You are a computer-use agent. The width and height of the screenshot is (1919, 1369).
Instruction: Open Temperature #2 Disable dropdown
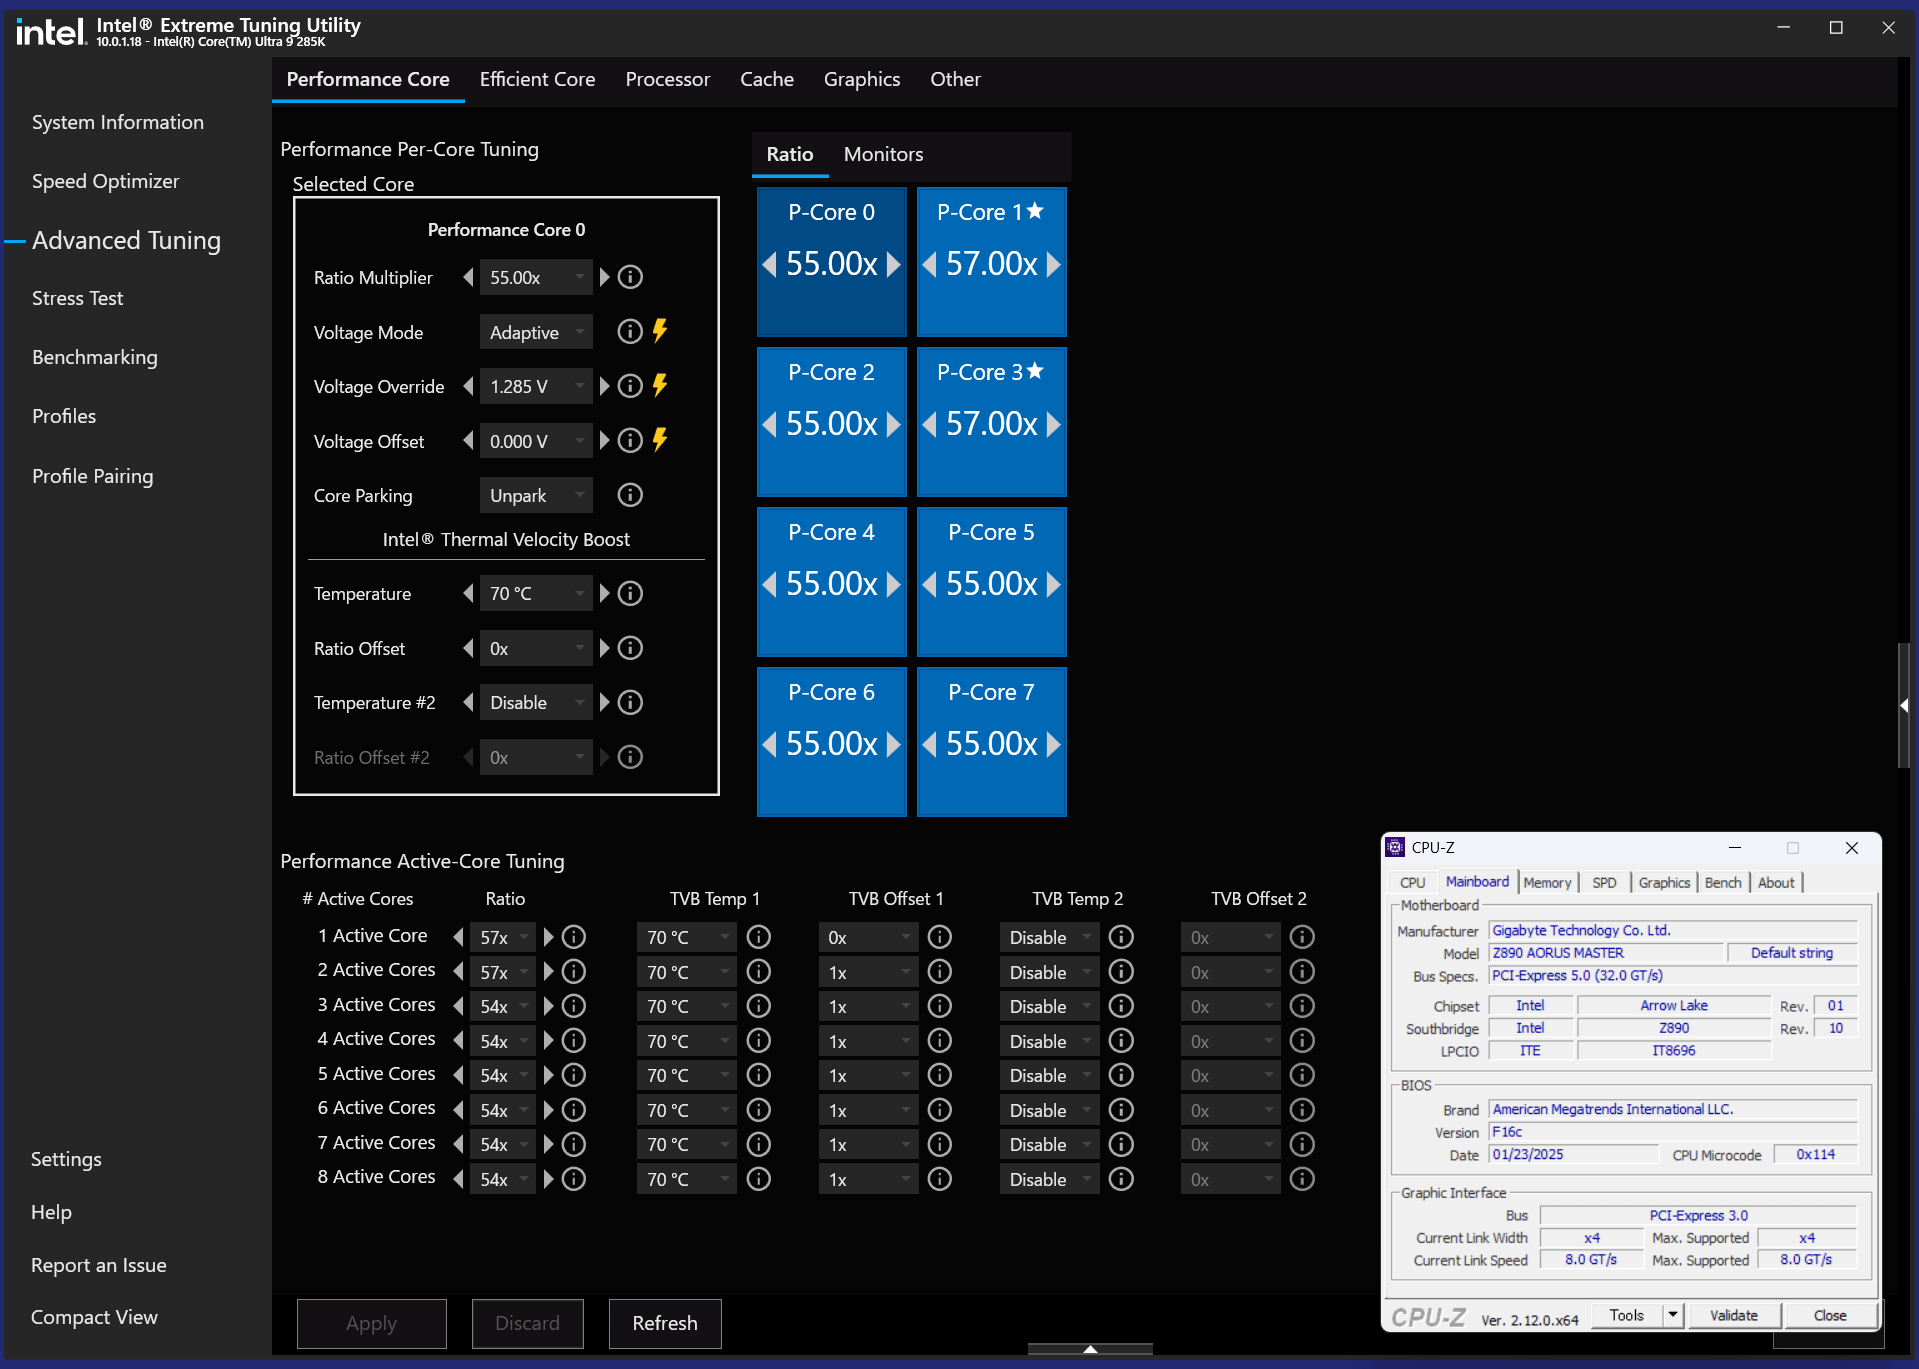click(x=536, y=703)
